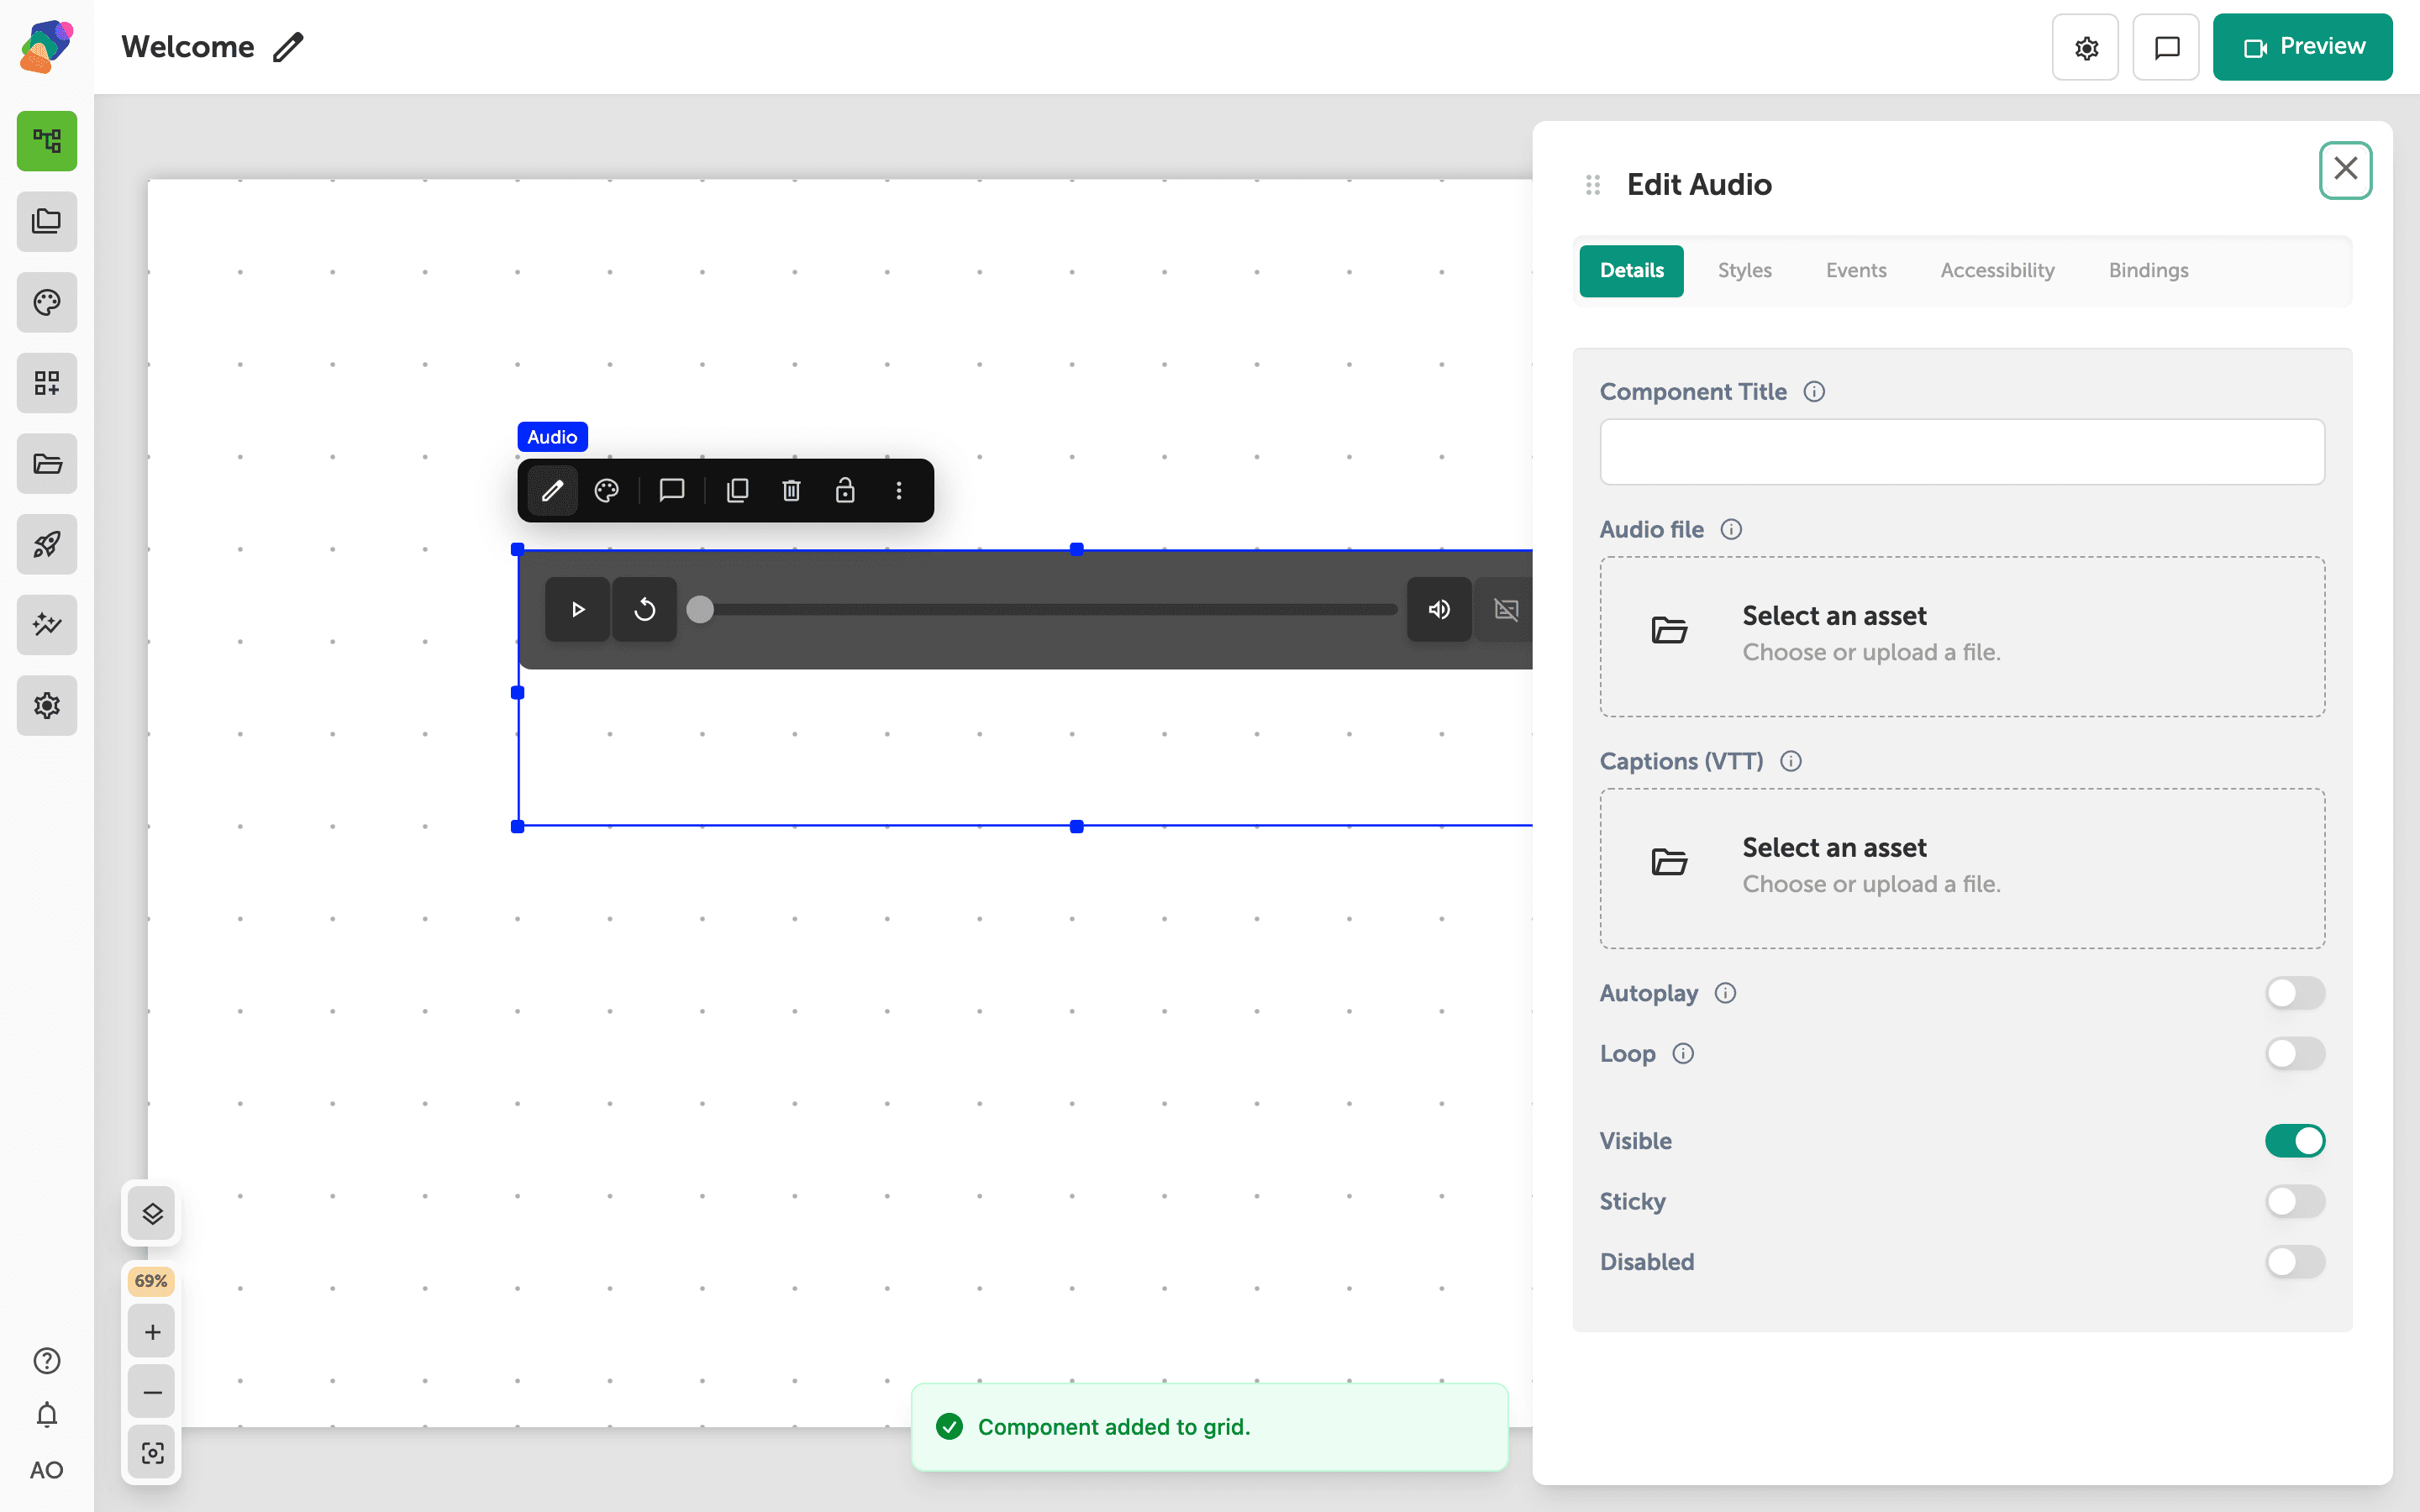Open the theme palette icon in the sidebar

pos(47,302)
